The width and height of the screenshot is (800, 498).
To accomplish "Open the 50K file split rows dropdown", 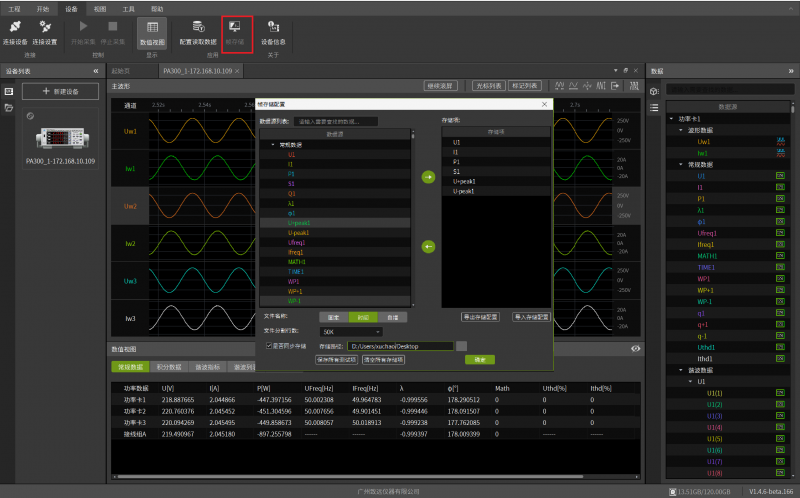I will tap(351, 331).
